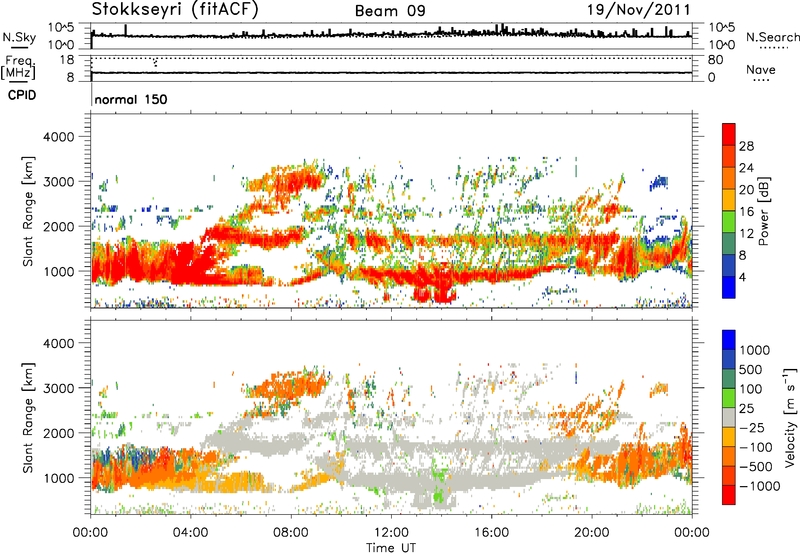Click the '4000' range tick of power panel
800x554 pixels.
58,137
